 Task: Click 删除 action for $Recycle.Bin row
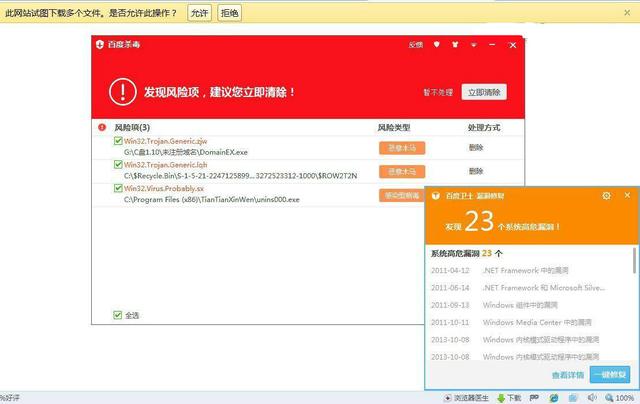pyautogui.click(x=476, y=171)
